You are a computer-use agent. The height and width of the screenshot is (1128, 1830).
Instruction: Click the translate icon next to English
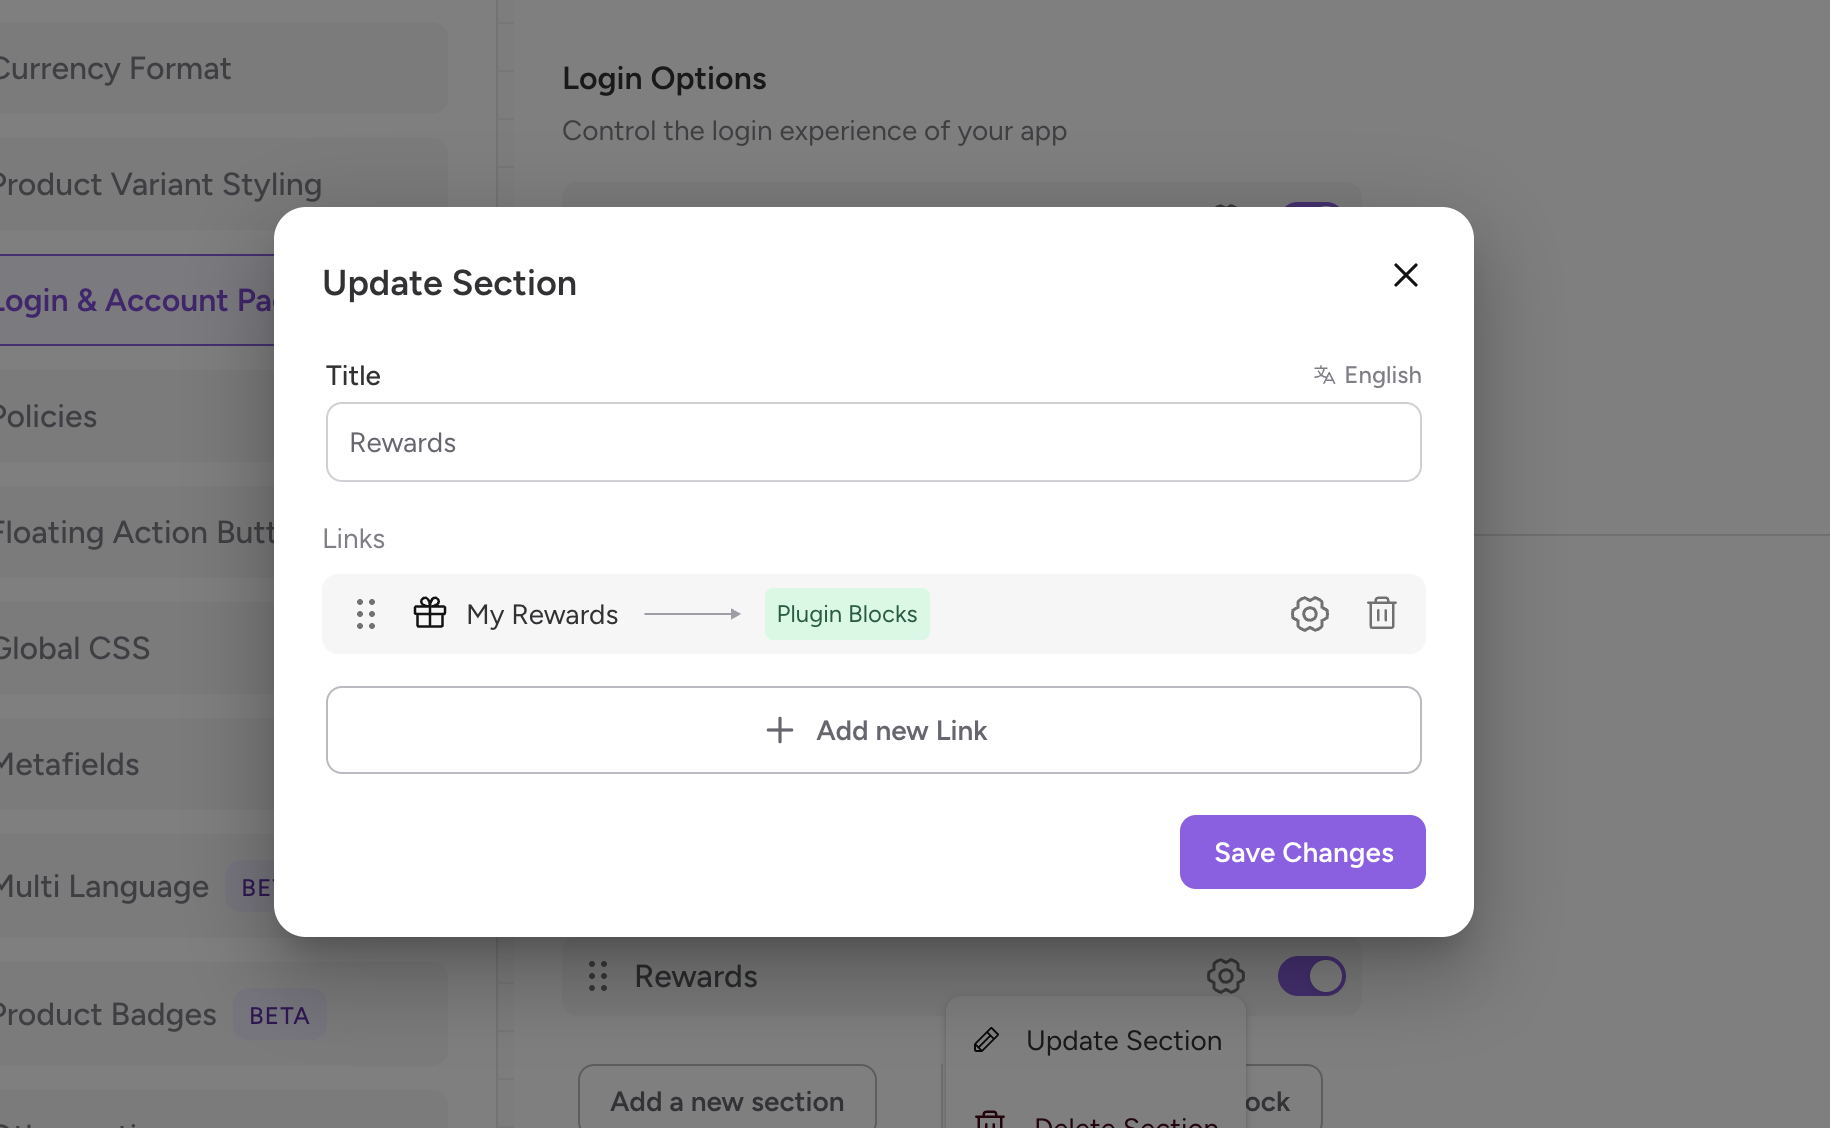[1324, 375]
